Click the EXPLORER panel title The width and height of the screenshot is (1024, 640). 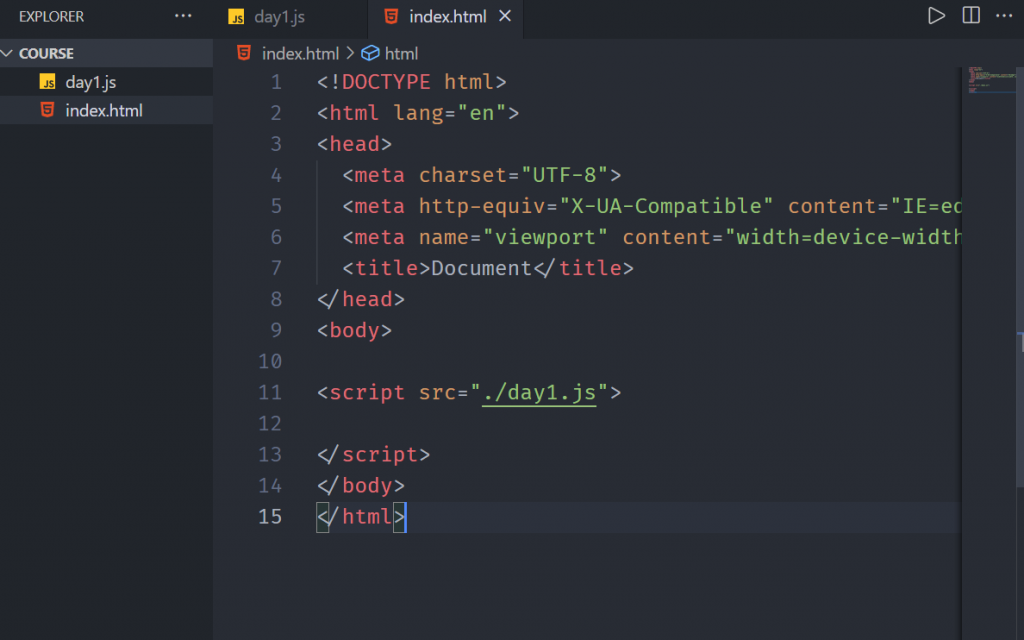coord(52,16)
